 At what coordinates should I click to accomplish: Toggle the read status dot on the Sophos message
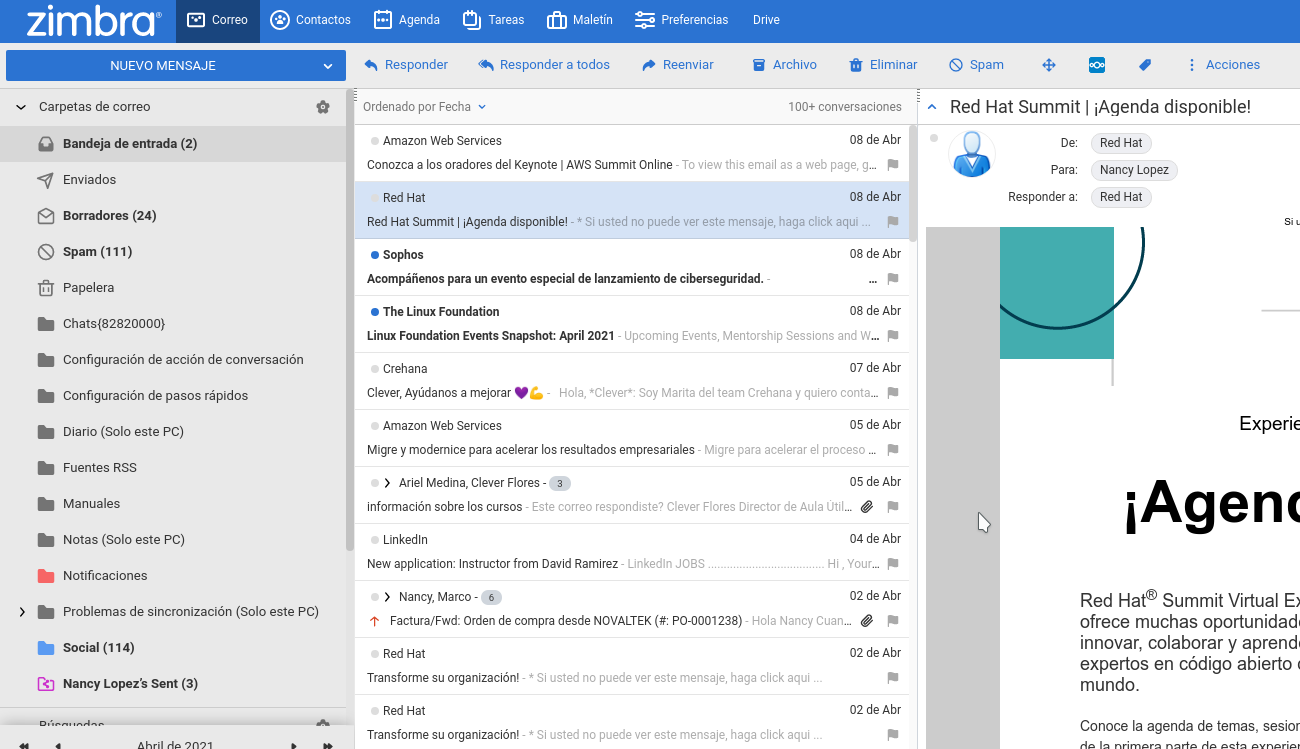click(375, 255)
